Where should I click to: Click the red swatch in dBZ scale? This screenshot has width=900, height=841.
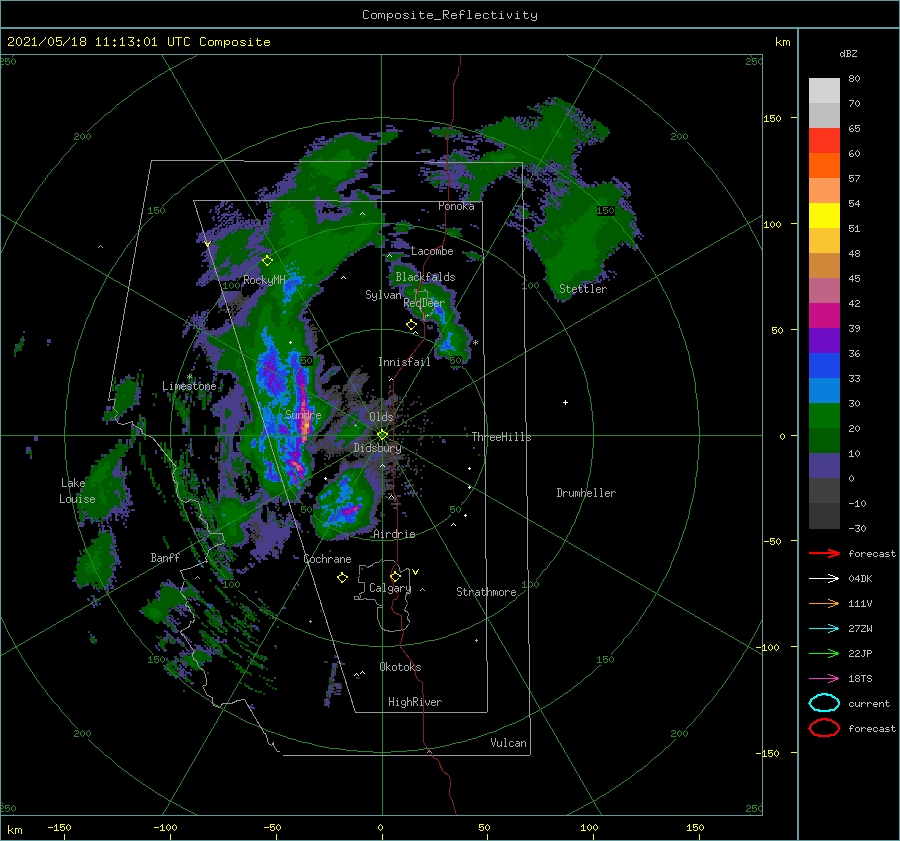824,141
